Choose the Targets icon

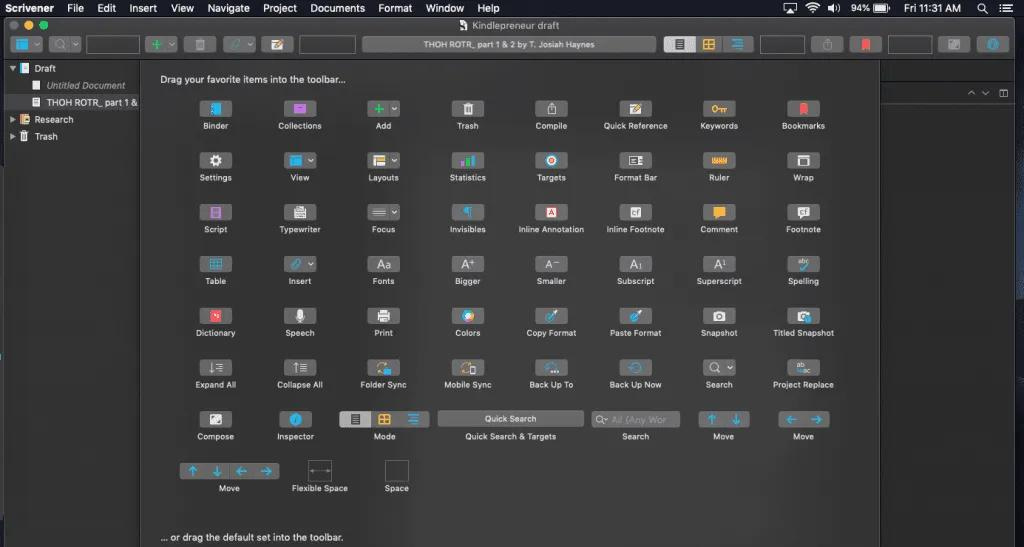click(551, 161)
